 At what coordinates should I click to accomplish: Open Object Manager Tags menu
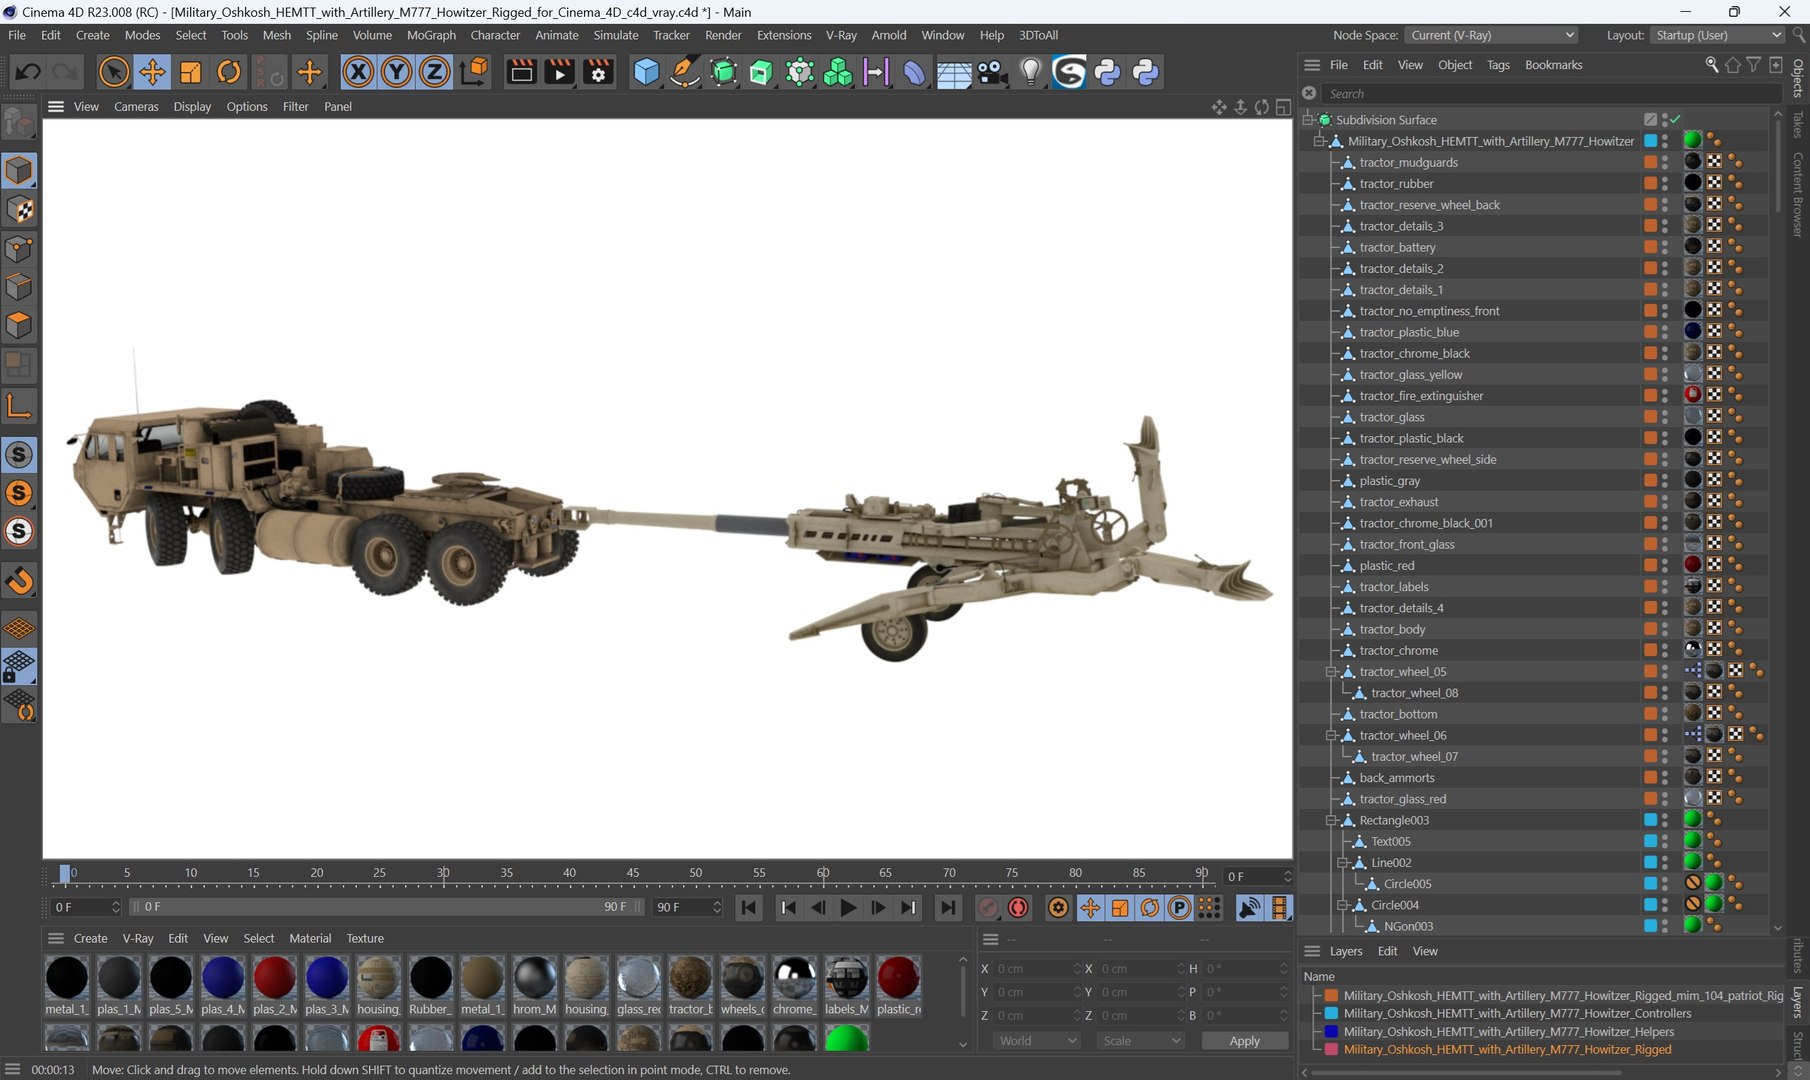pyautogui.click(x=1498, y=65)
